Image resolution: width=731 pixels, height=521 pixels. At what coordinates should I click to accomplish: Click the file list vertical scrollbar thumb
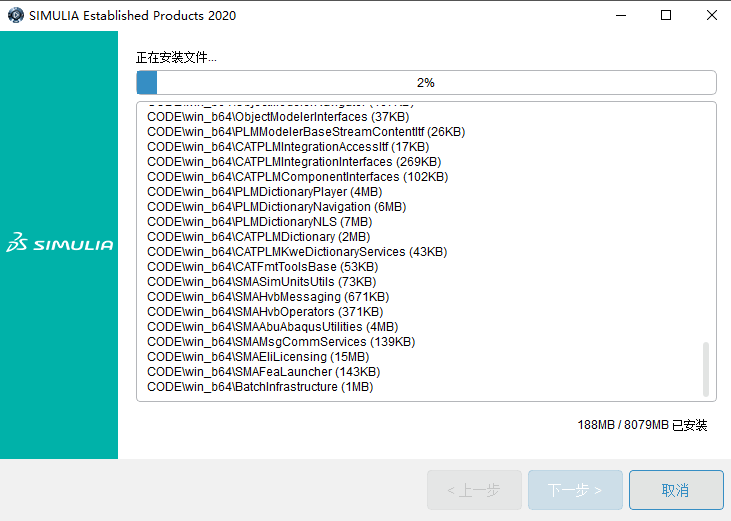(706, 370)
